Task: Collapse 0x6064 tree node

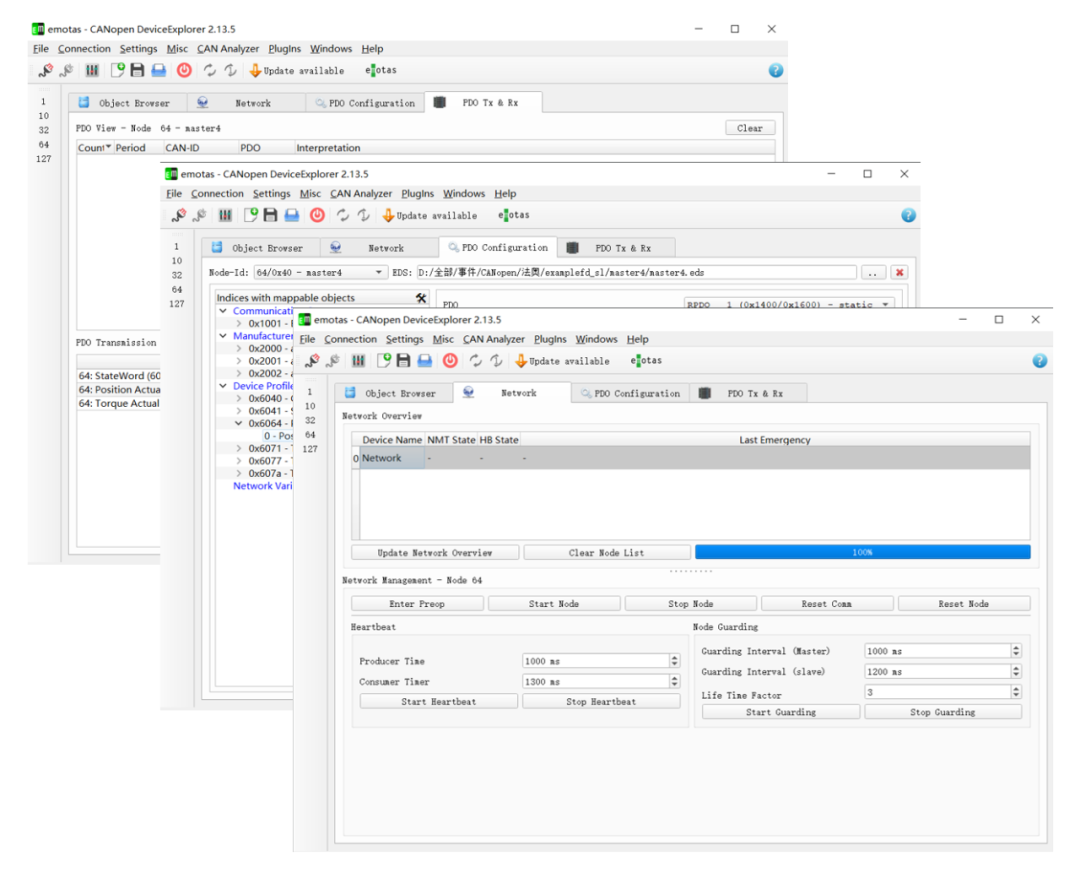Action: 239,424
